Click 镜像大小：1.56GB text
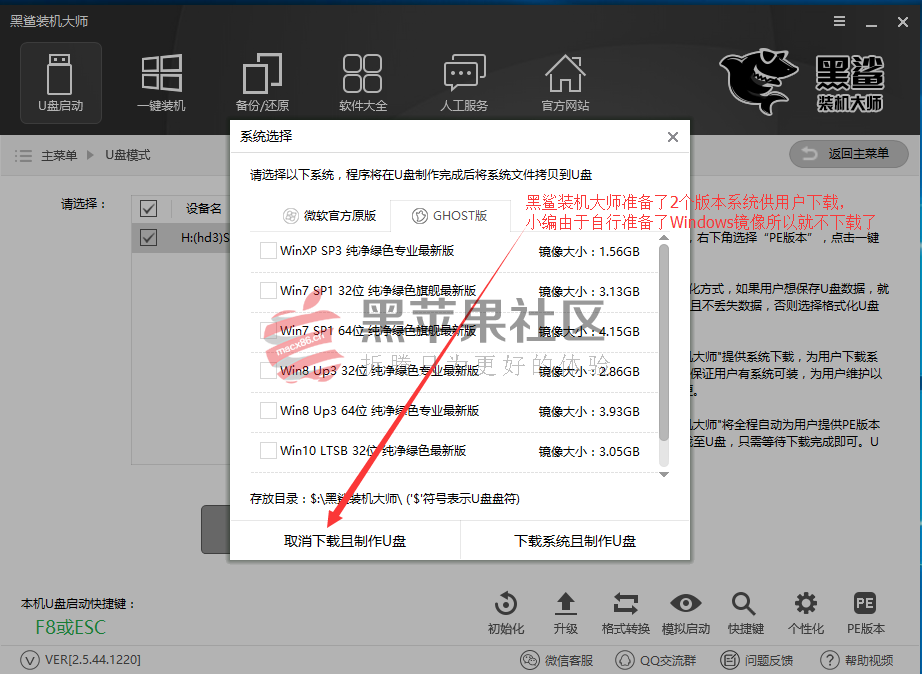 pyautogui.click(x=589, y=252)
